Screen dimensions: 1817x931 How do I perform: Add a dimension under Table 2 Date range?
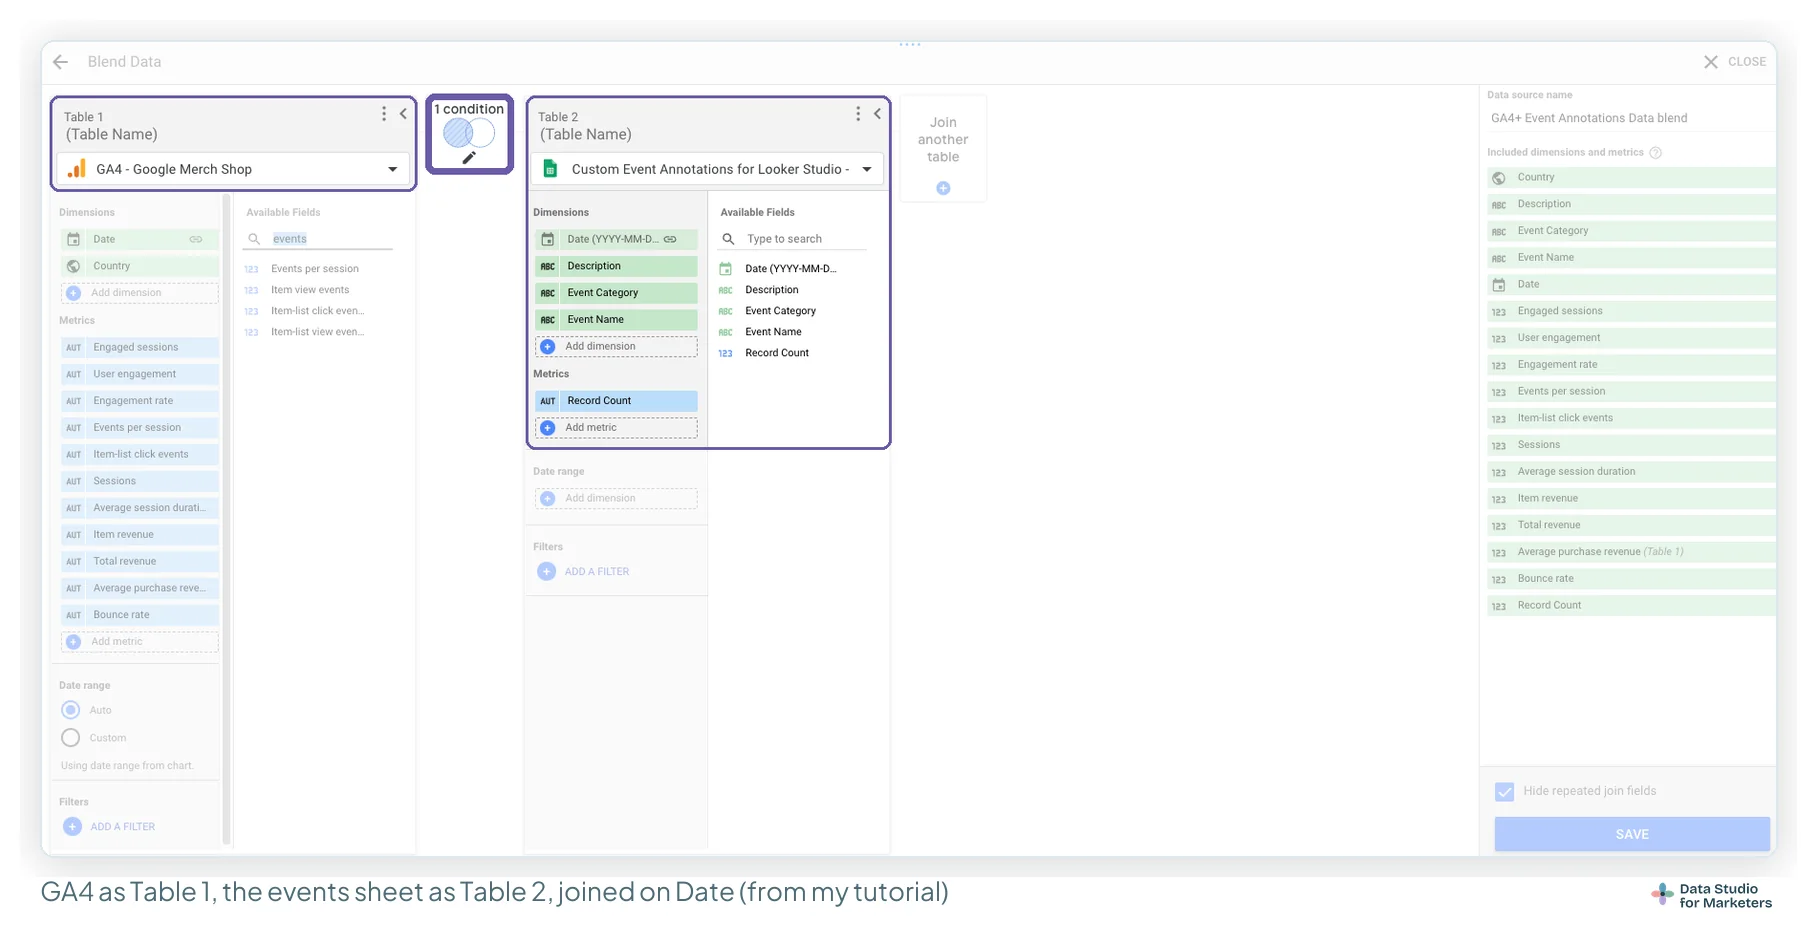point(616,498)
